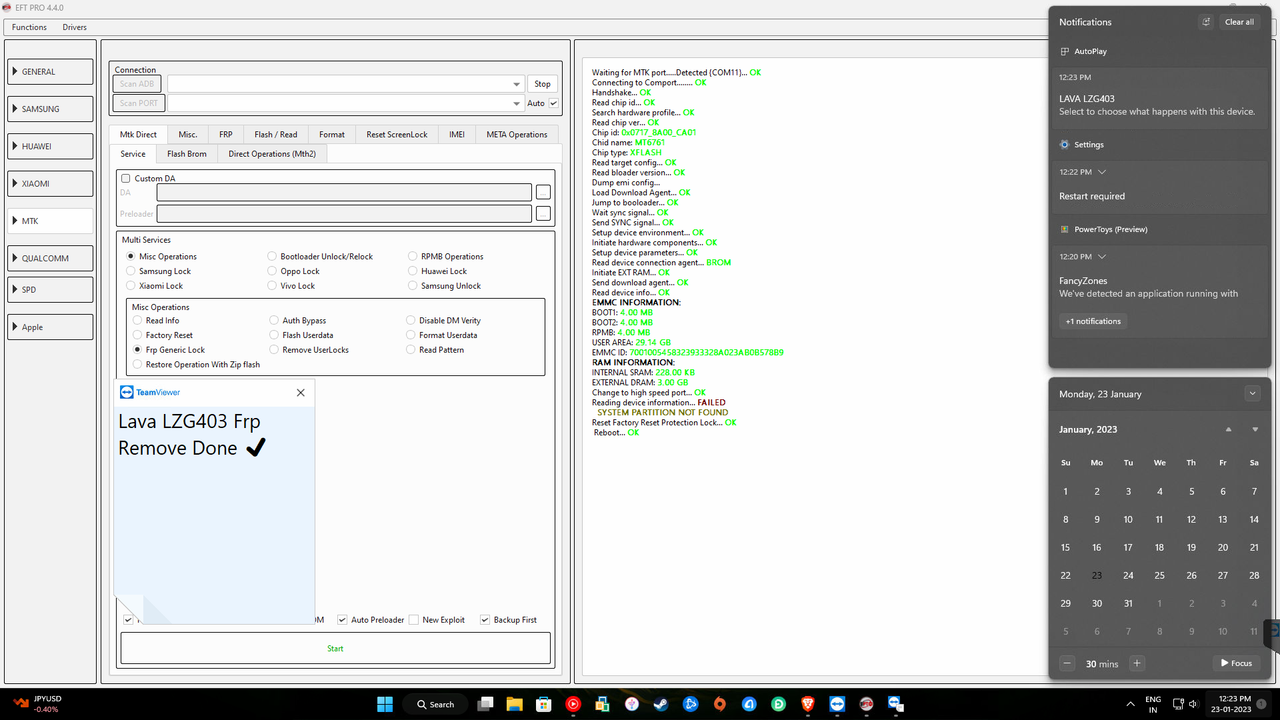Collapse the calendar with chevron
This screenshot has width=1280, height=720.
click(1253, 394)
